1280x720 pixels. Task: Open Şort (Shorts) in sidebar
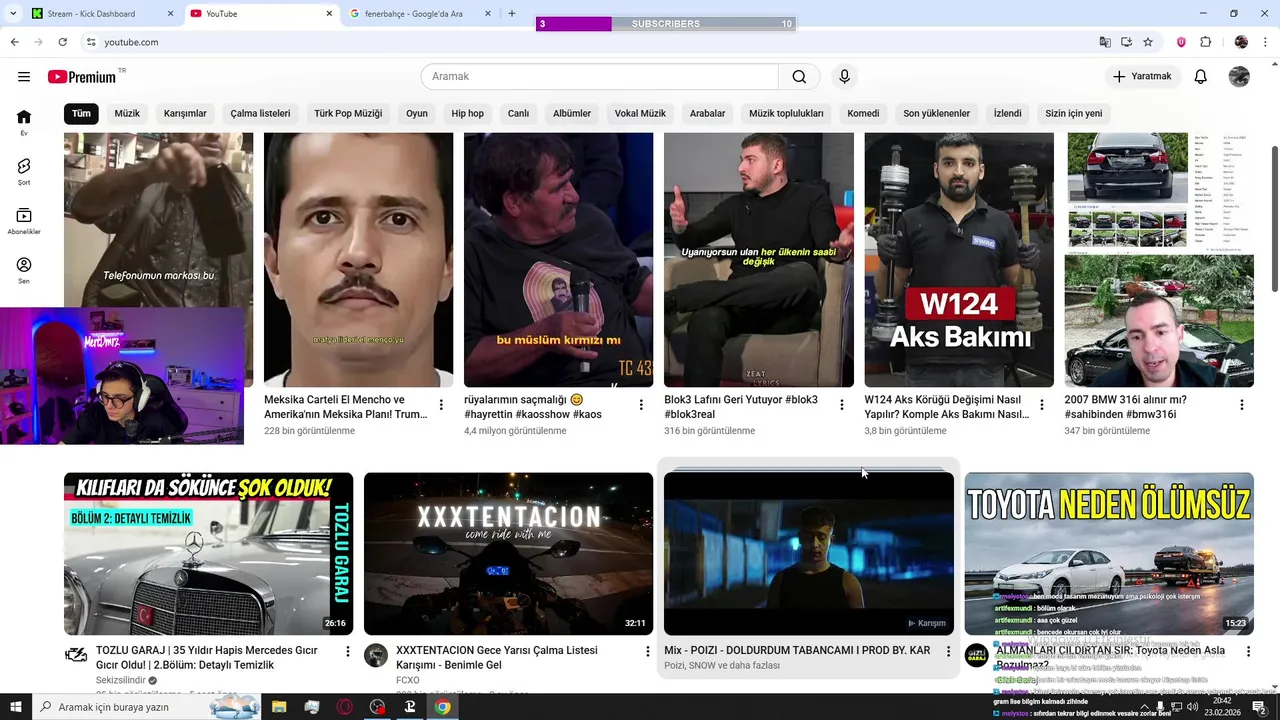(24, 172)
